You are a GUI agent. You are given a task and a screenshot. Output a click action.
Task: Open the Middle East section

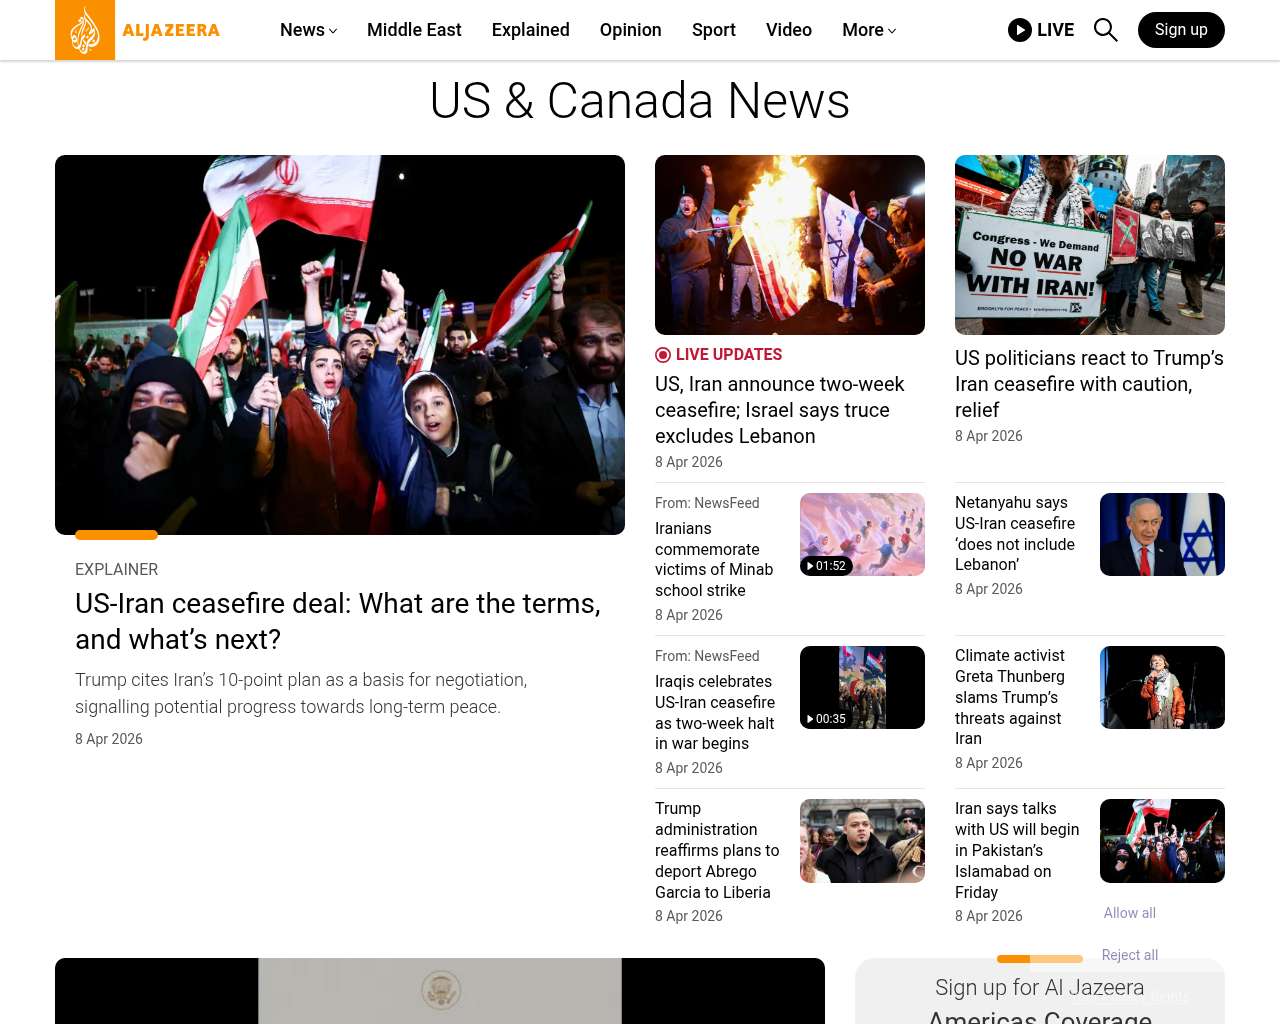pyautogui.click(x=414, y=30)
